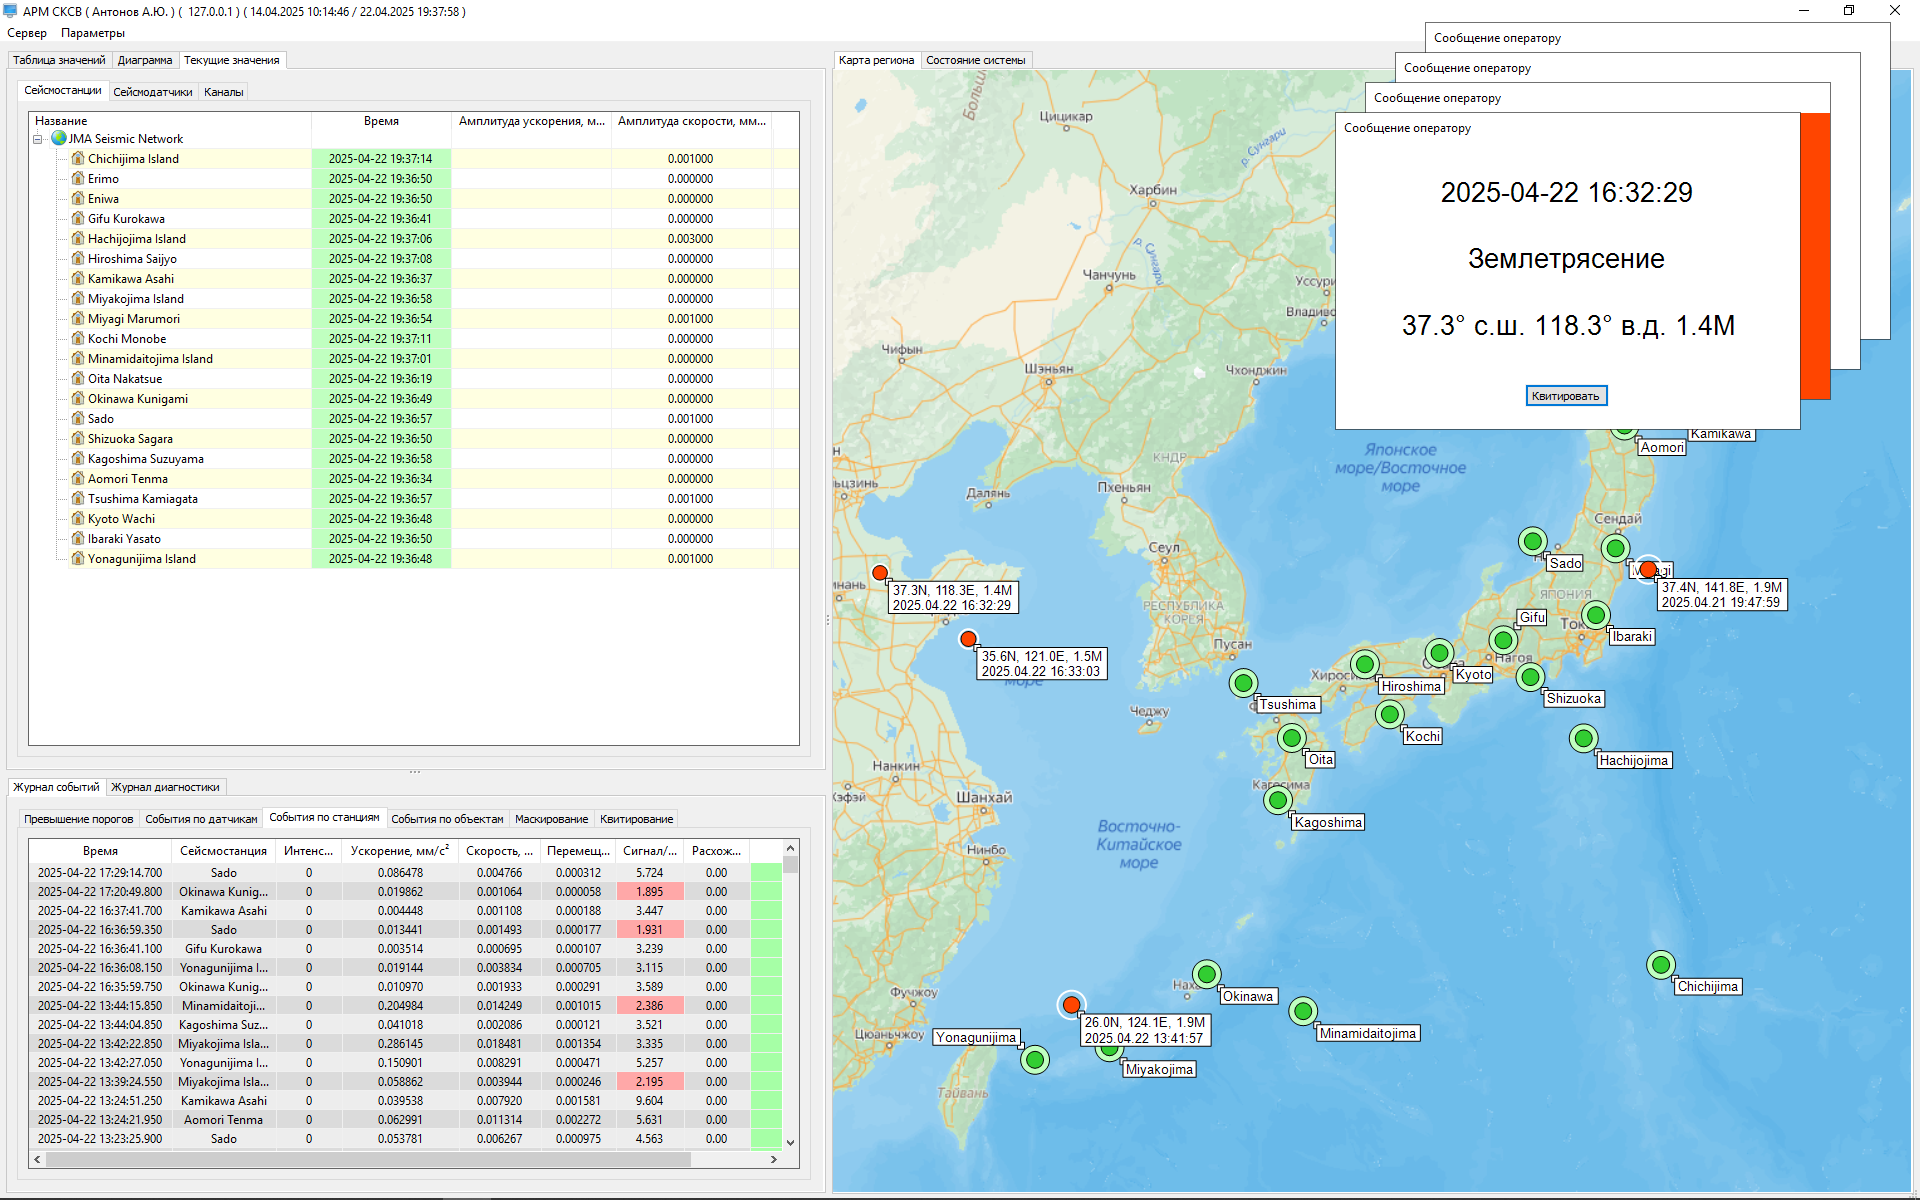Click the orange-red bar of the second operator message
The width and height of the screenshot is (1920, 1200).
(1816, 256)
